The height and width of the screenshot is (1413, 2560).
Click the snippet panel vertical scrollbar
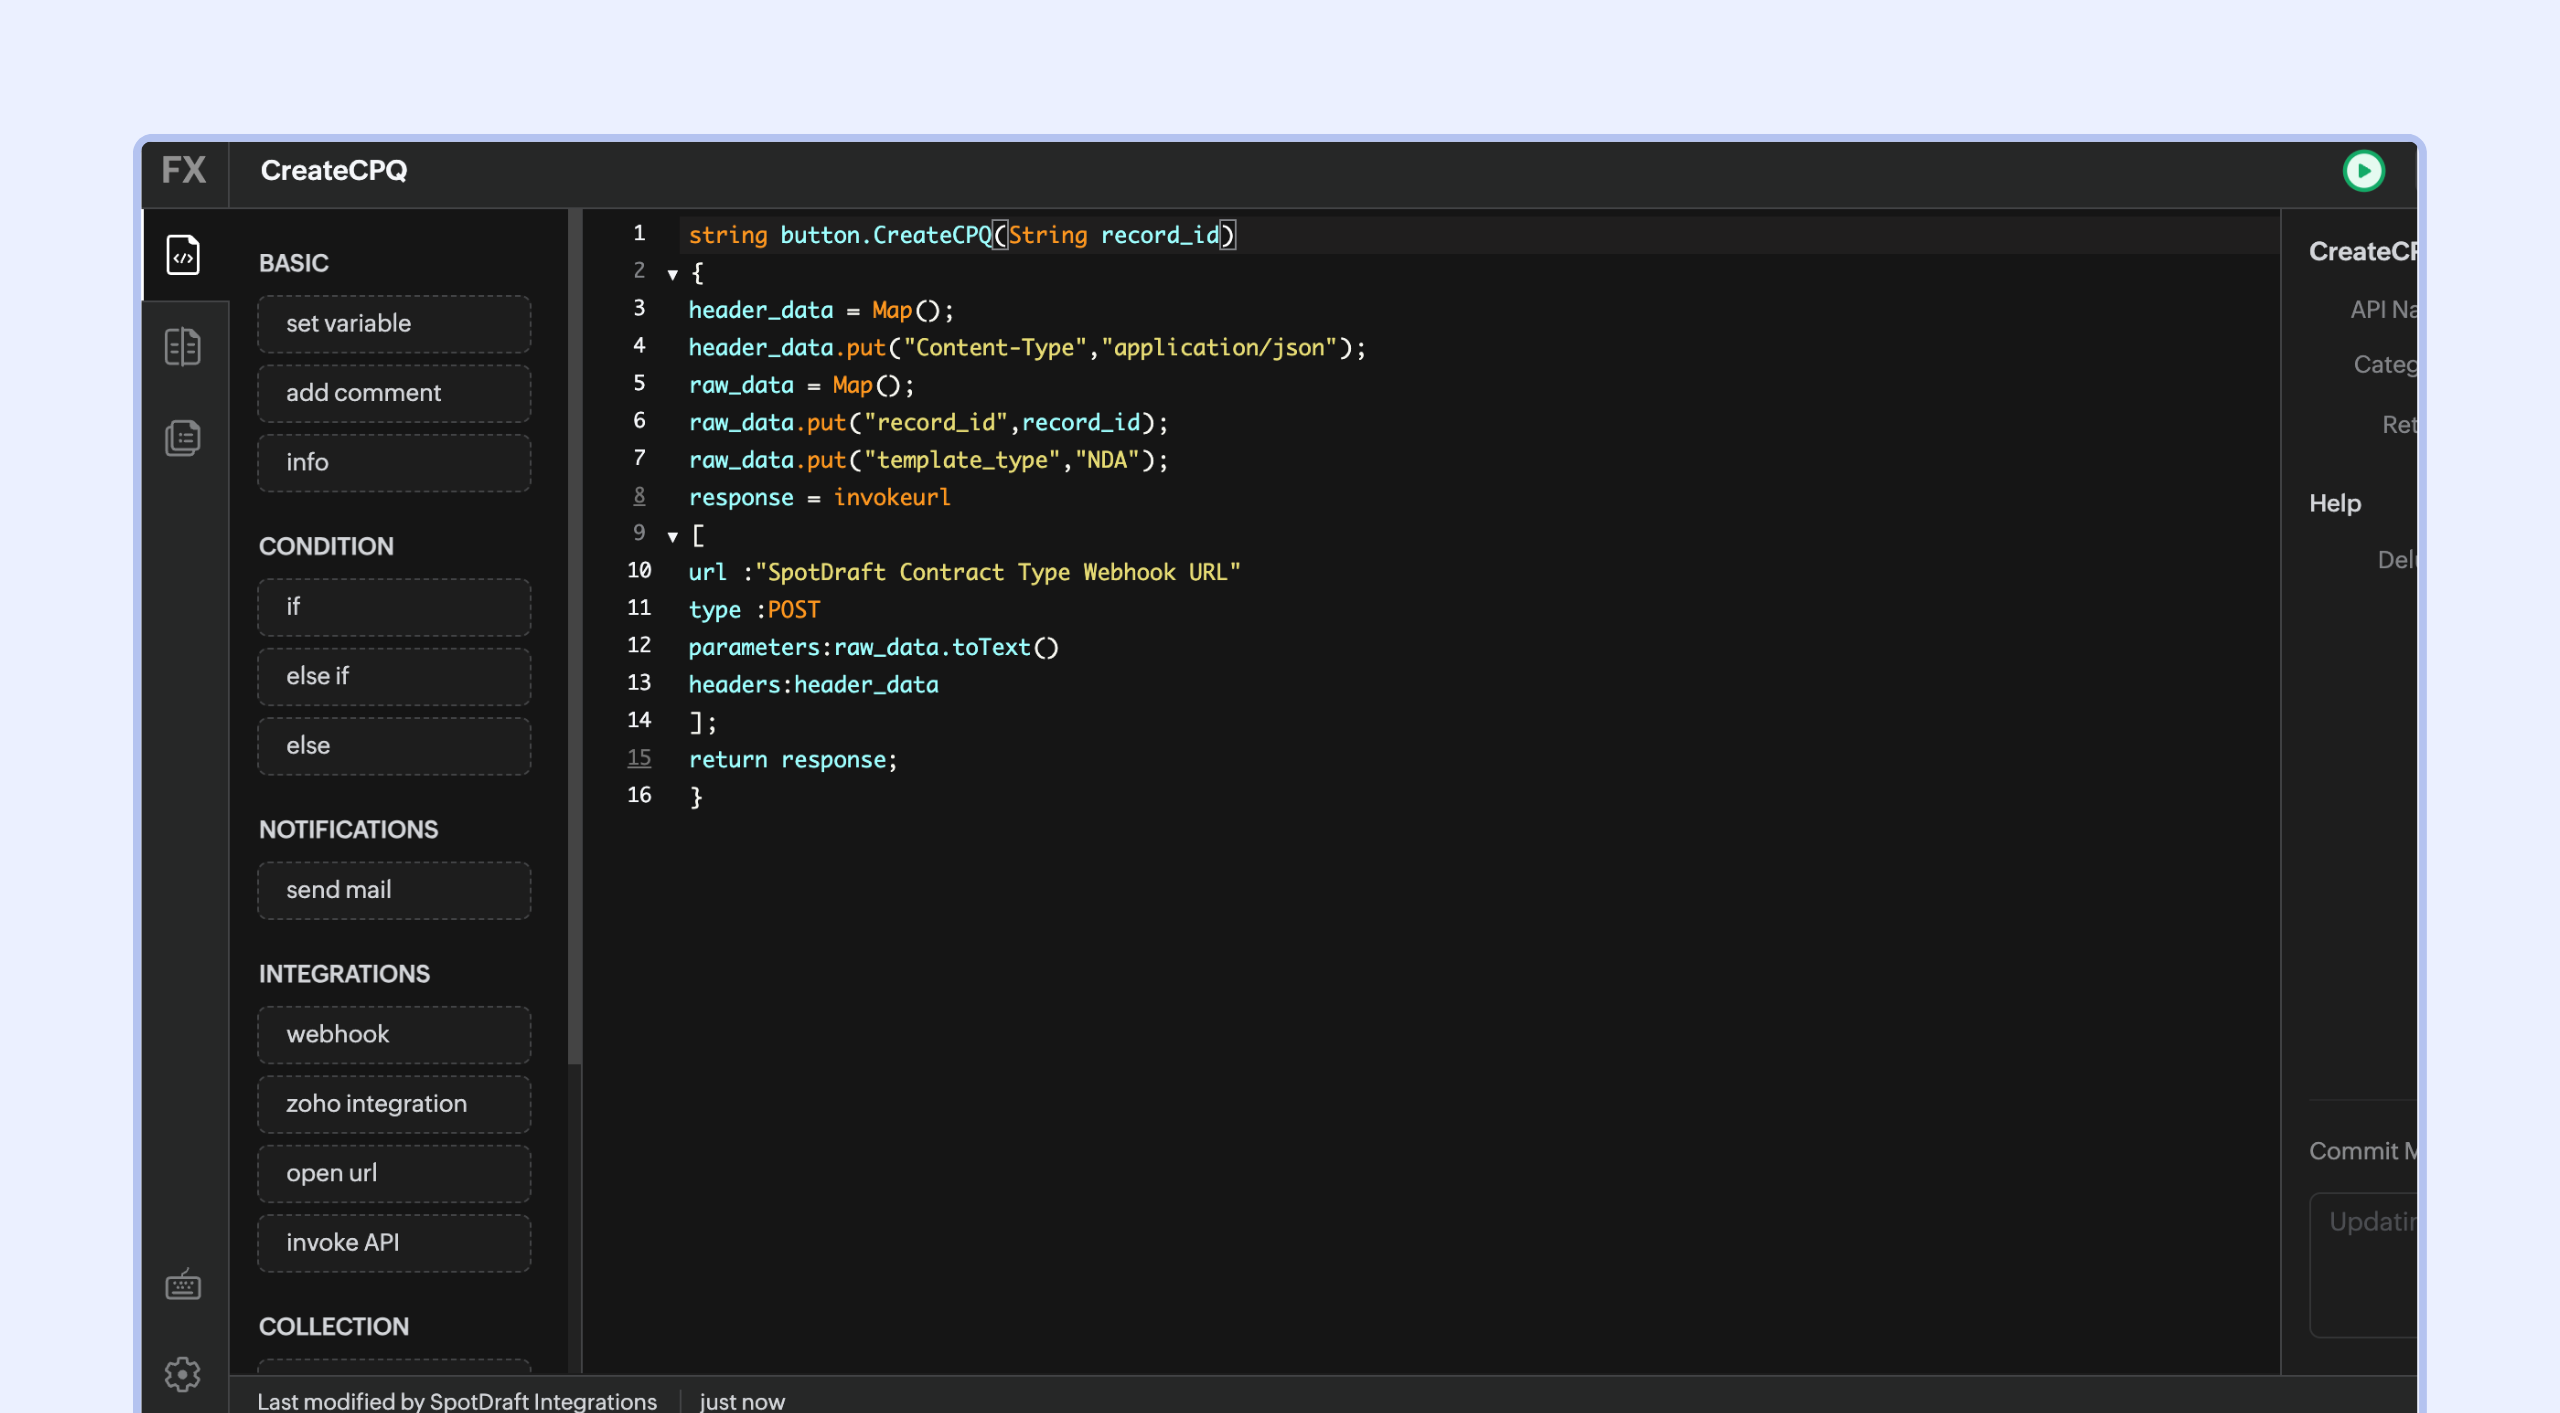point(574,640)
